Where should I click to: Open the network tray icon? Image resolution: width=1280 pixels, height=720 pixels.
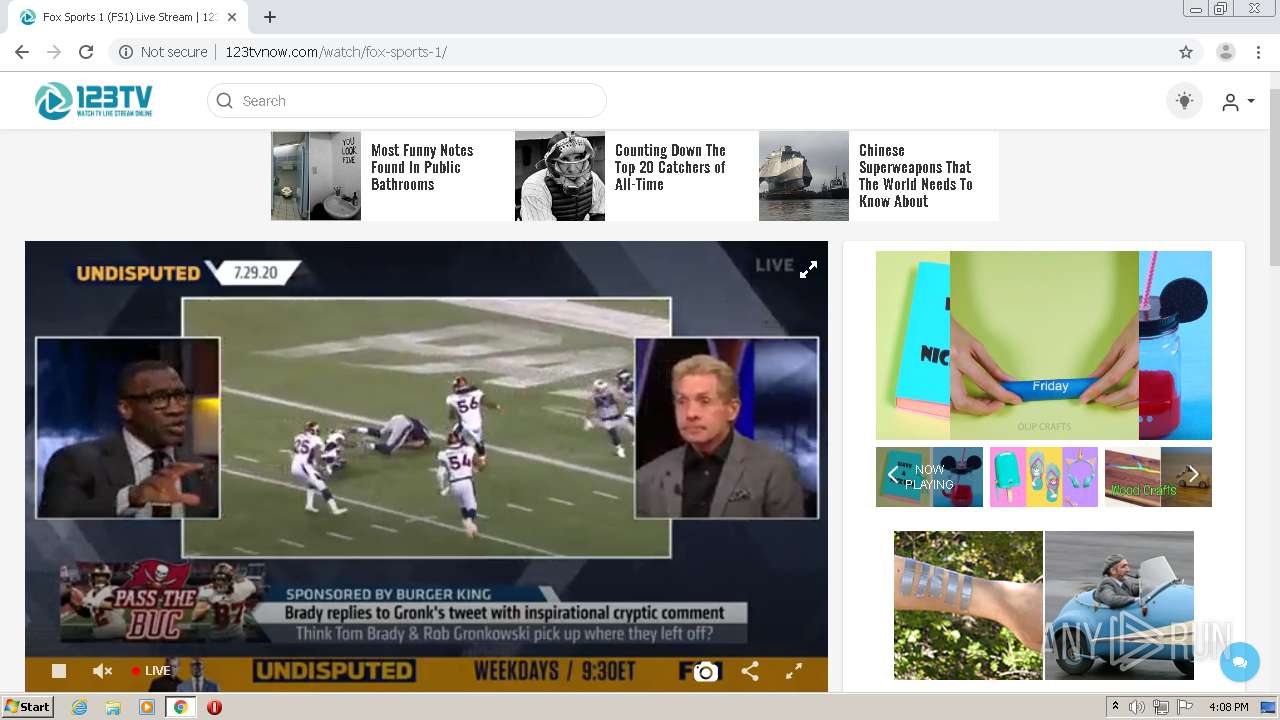[x=1161, y=707]
